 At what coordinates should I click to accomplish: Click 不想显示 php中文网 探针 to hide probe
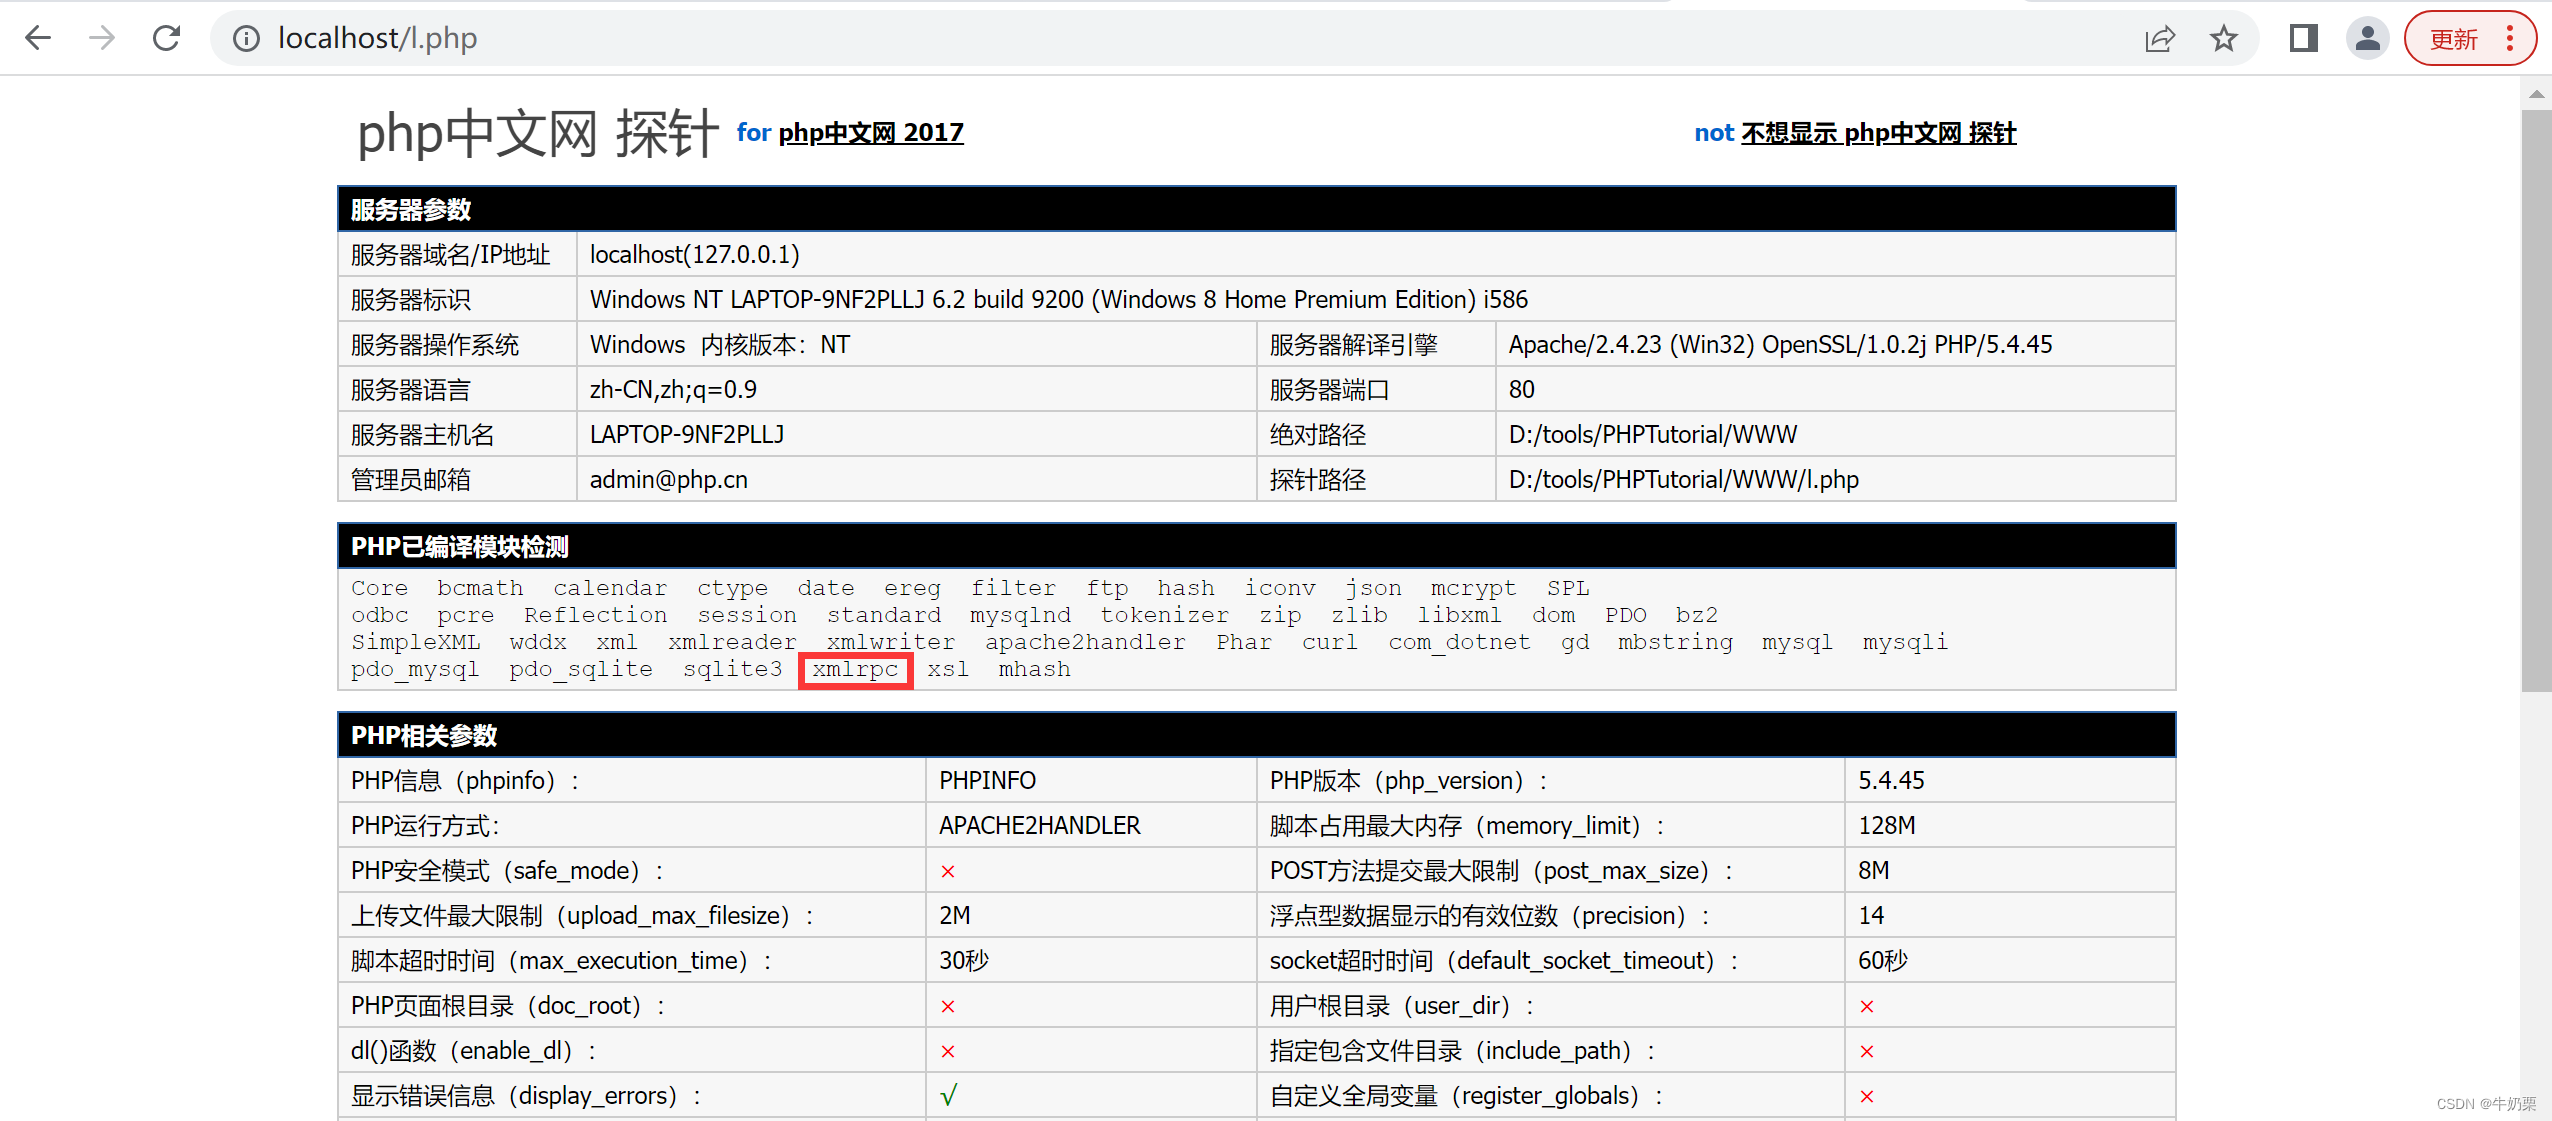(x=1880, y=133)
